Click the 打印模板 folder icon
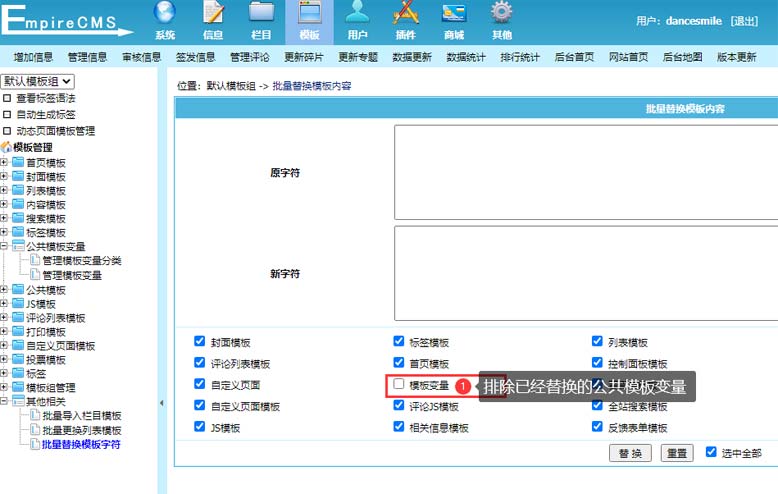Image resolution: width=778 pixels, height=494 pixels. click(18, 331)
